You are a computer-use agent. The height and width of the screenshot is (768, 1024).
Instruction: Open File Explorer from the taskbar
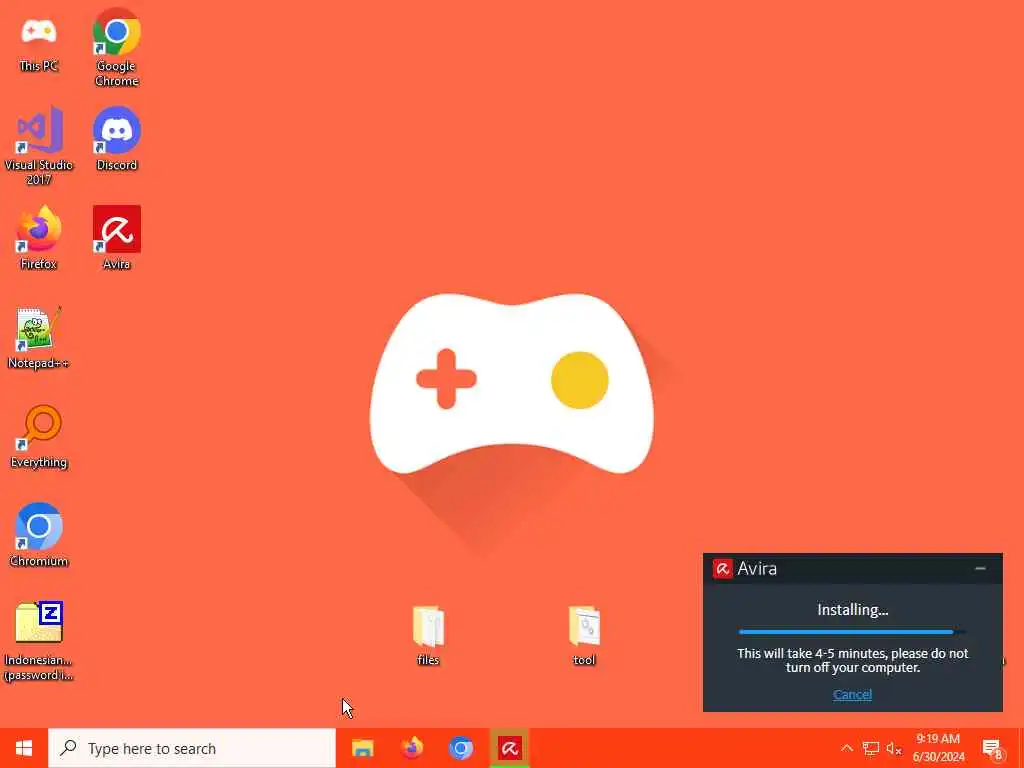click(362, 748)
